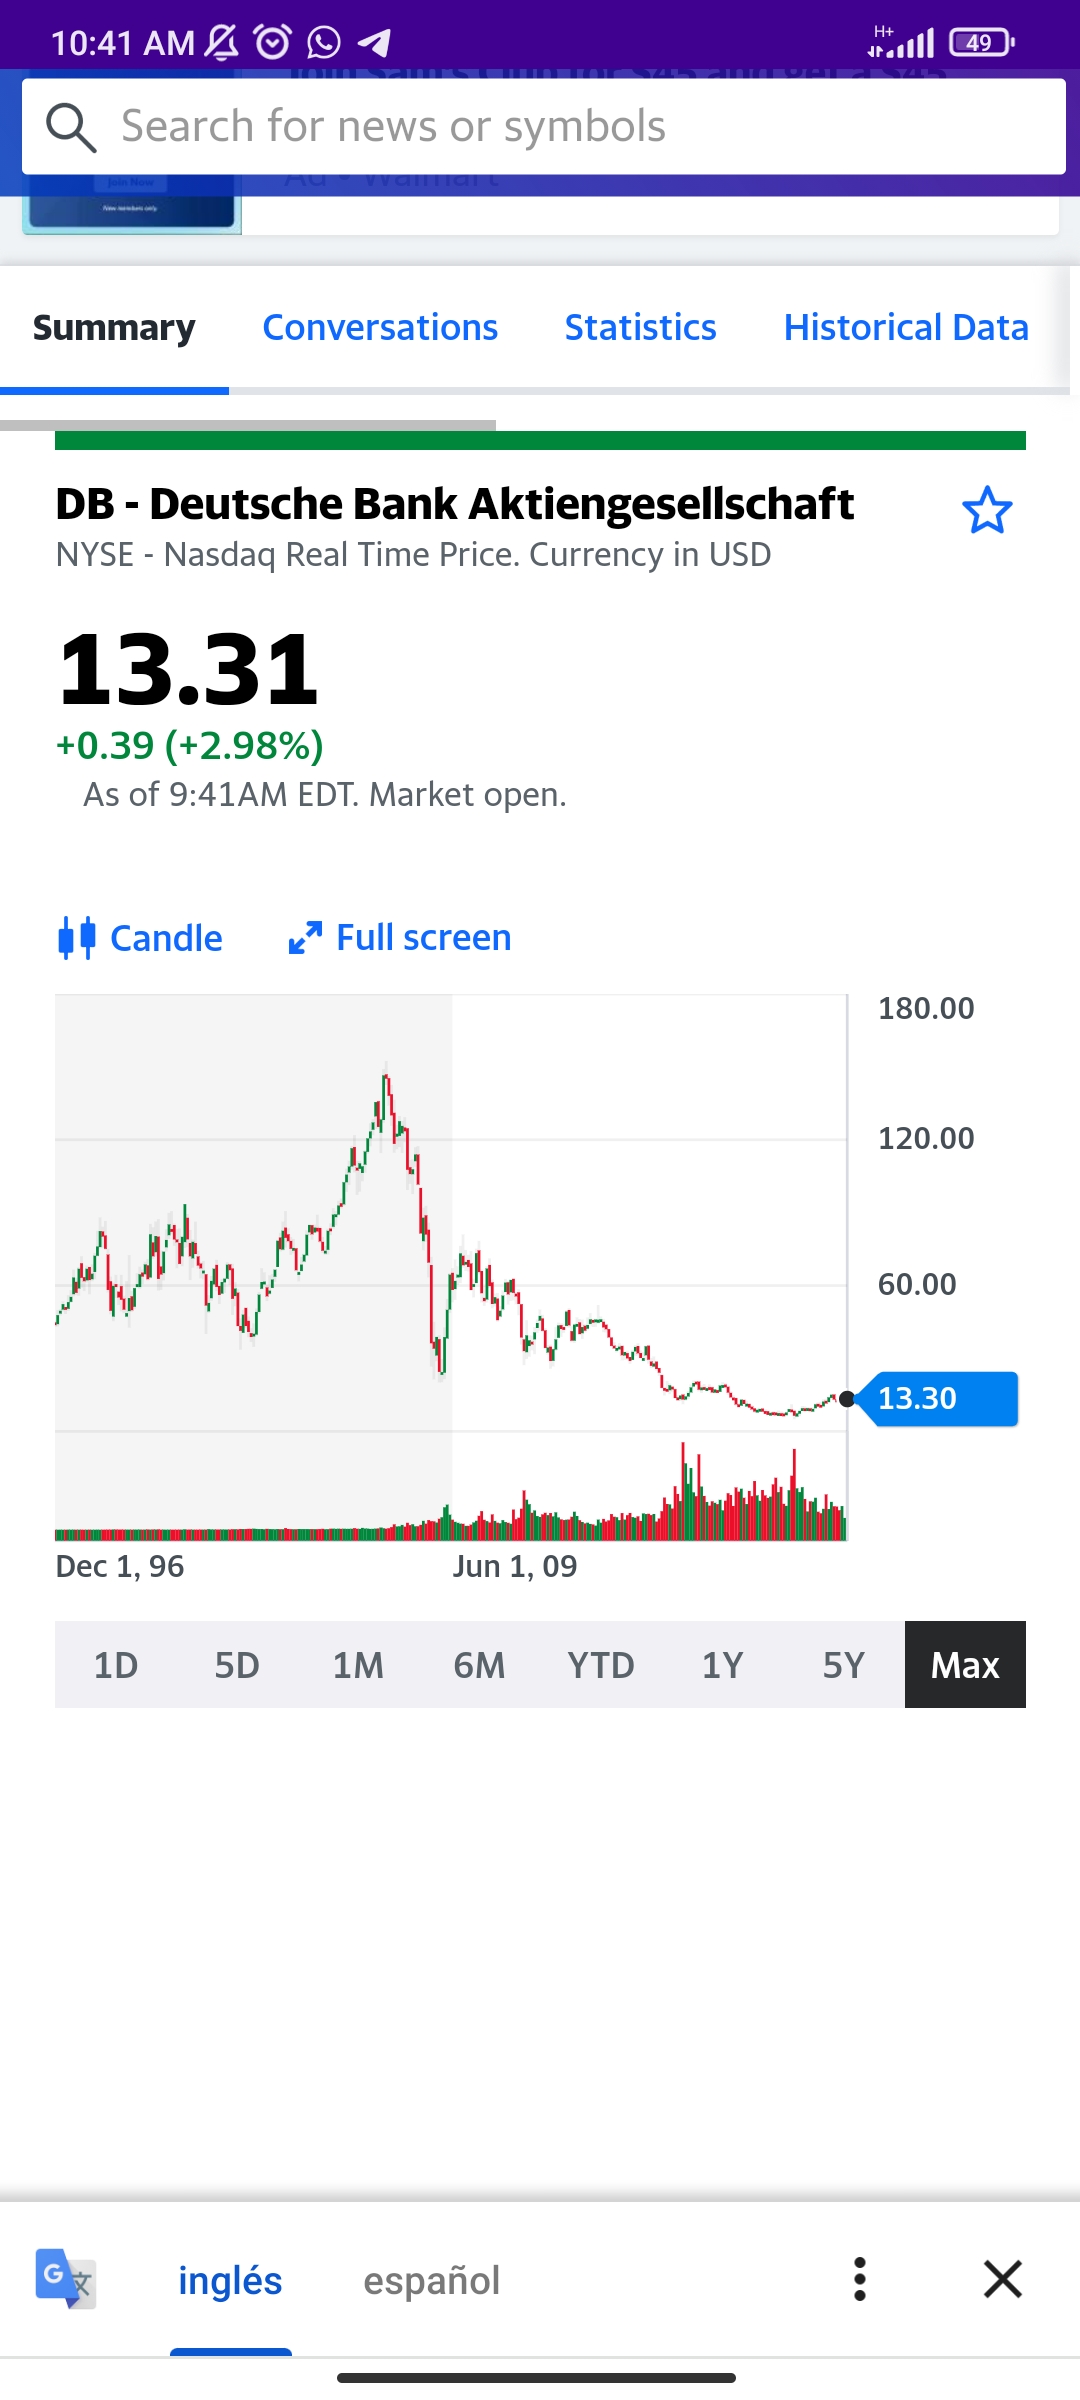
Task: Tap the search magnifier icon
Action: [x=71, y=127]
